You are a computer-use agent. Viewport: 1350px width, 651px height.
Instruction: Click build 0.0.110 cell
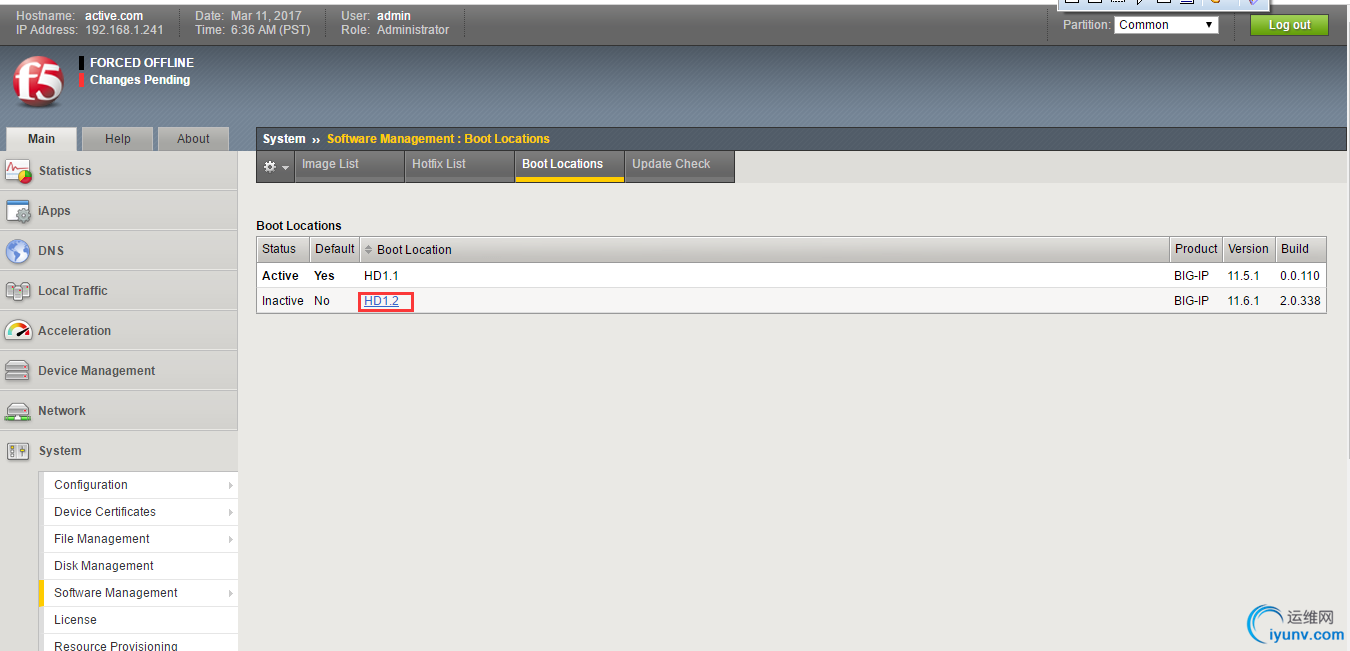click(x=1300, y=275)
